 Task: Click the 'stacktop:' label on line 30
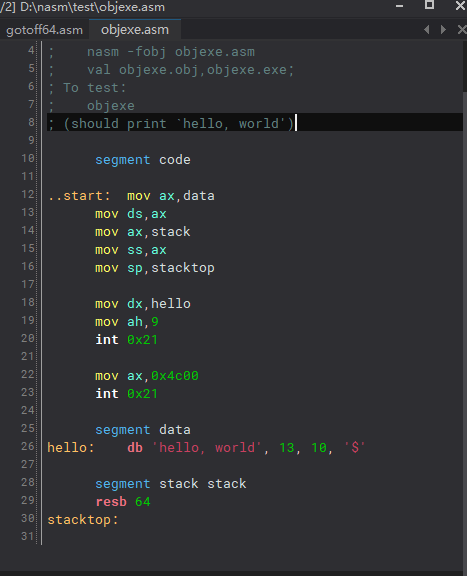click(x=83, y=520)
